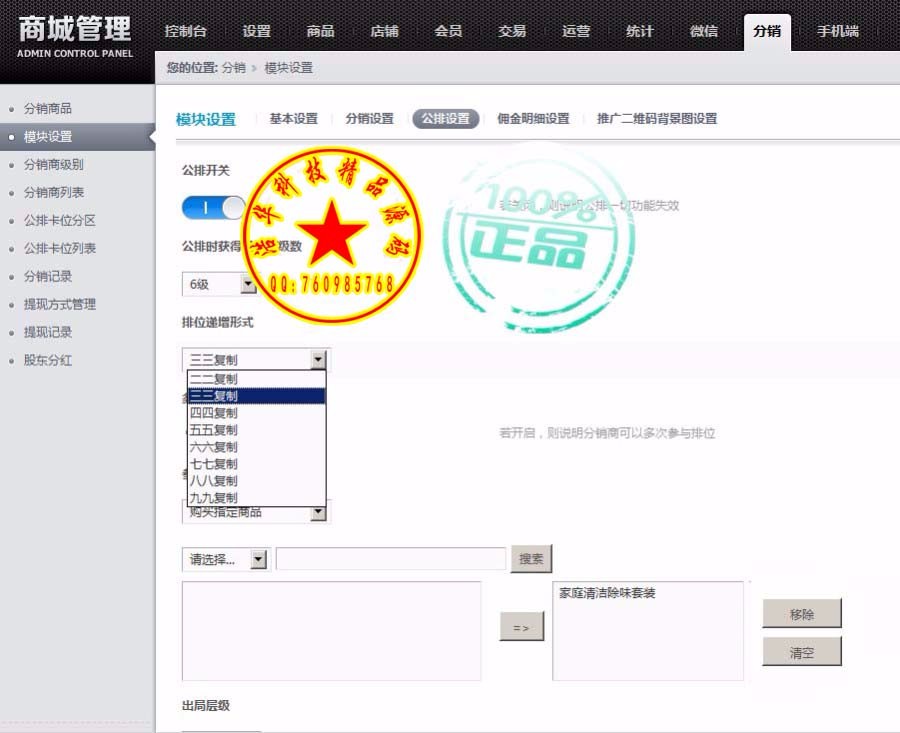Open 分销商级别 sidebar item
This screenshot has width=900, height=733.
(x=53, y=165)
